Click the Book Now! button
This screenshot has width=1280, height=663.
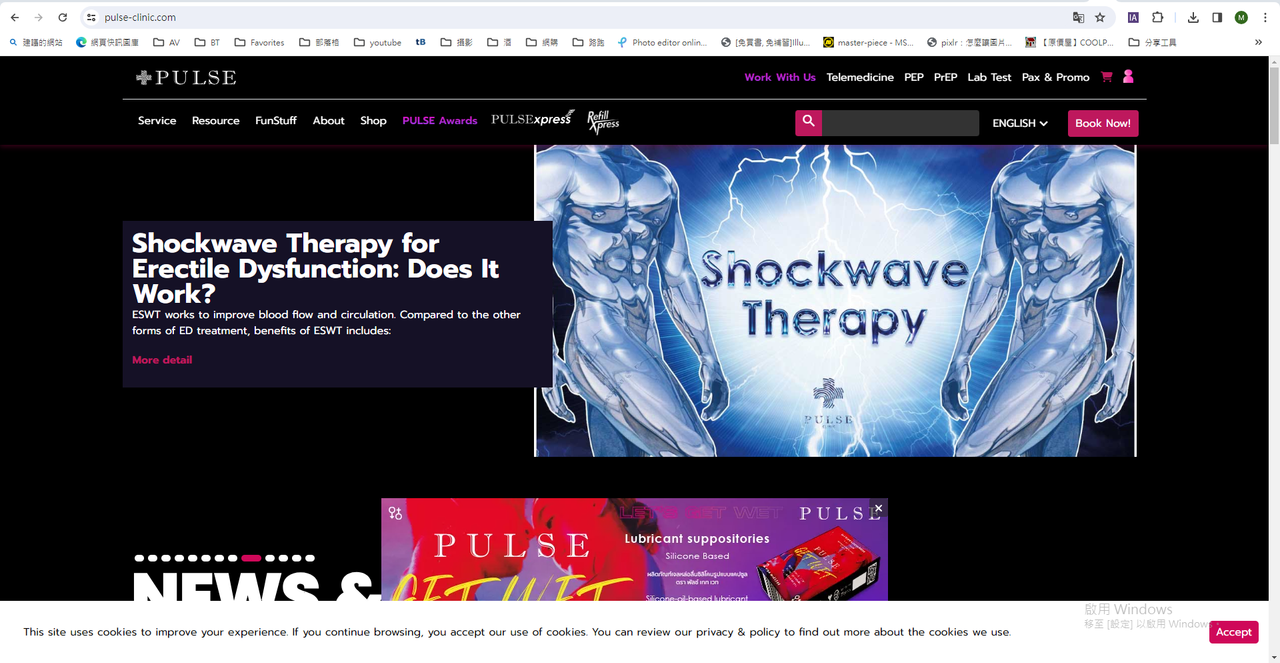(1103, 123)
